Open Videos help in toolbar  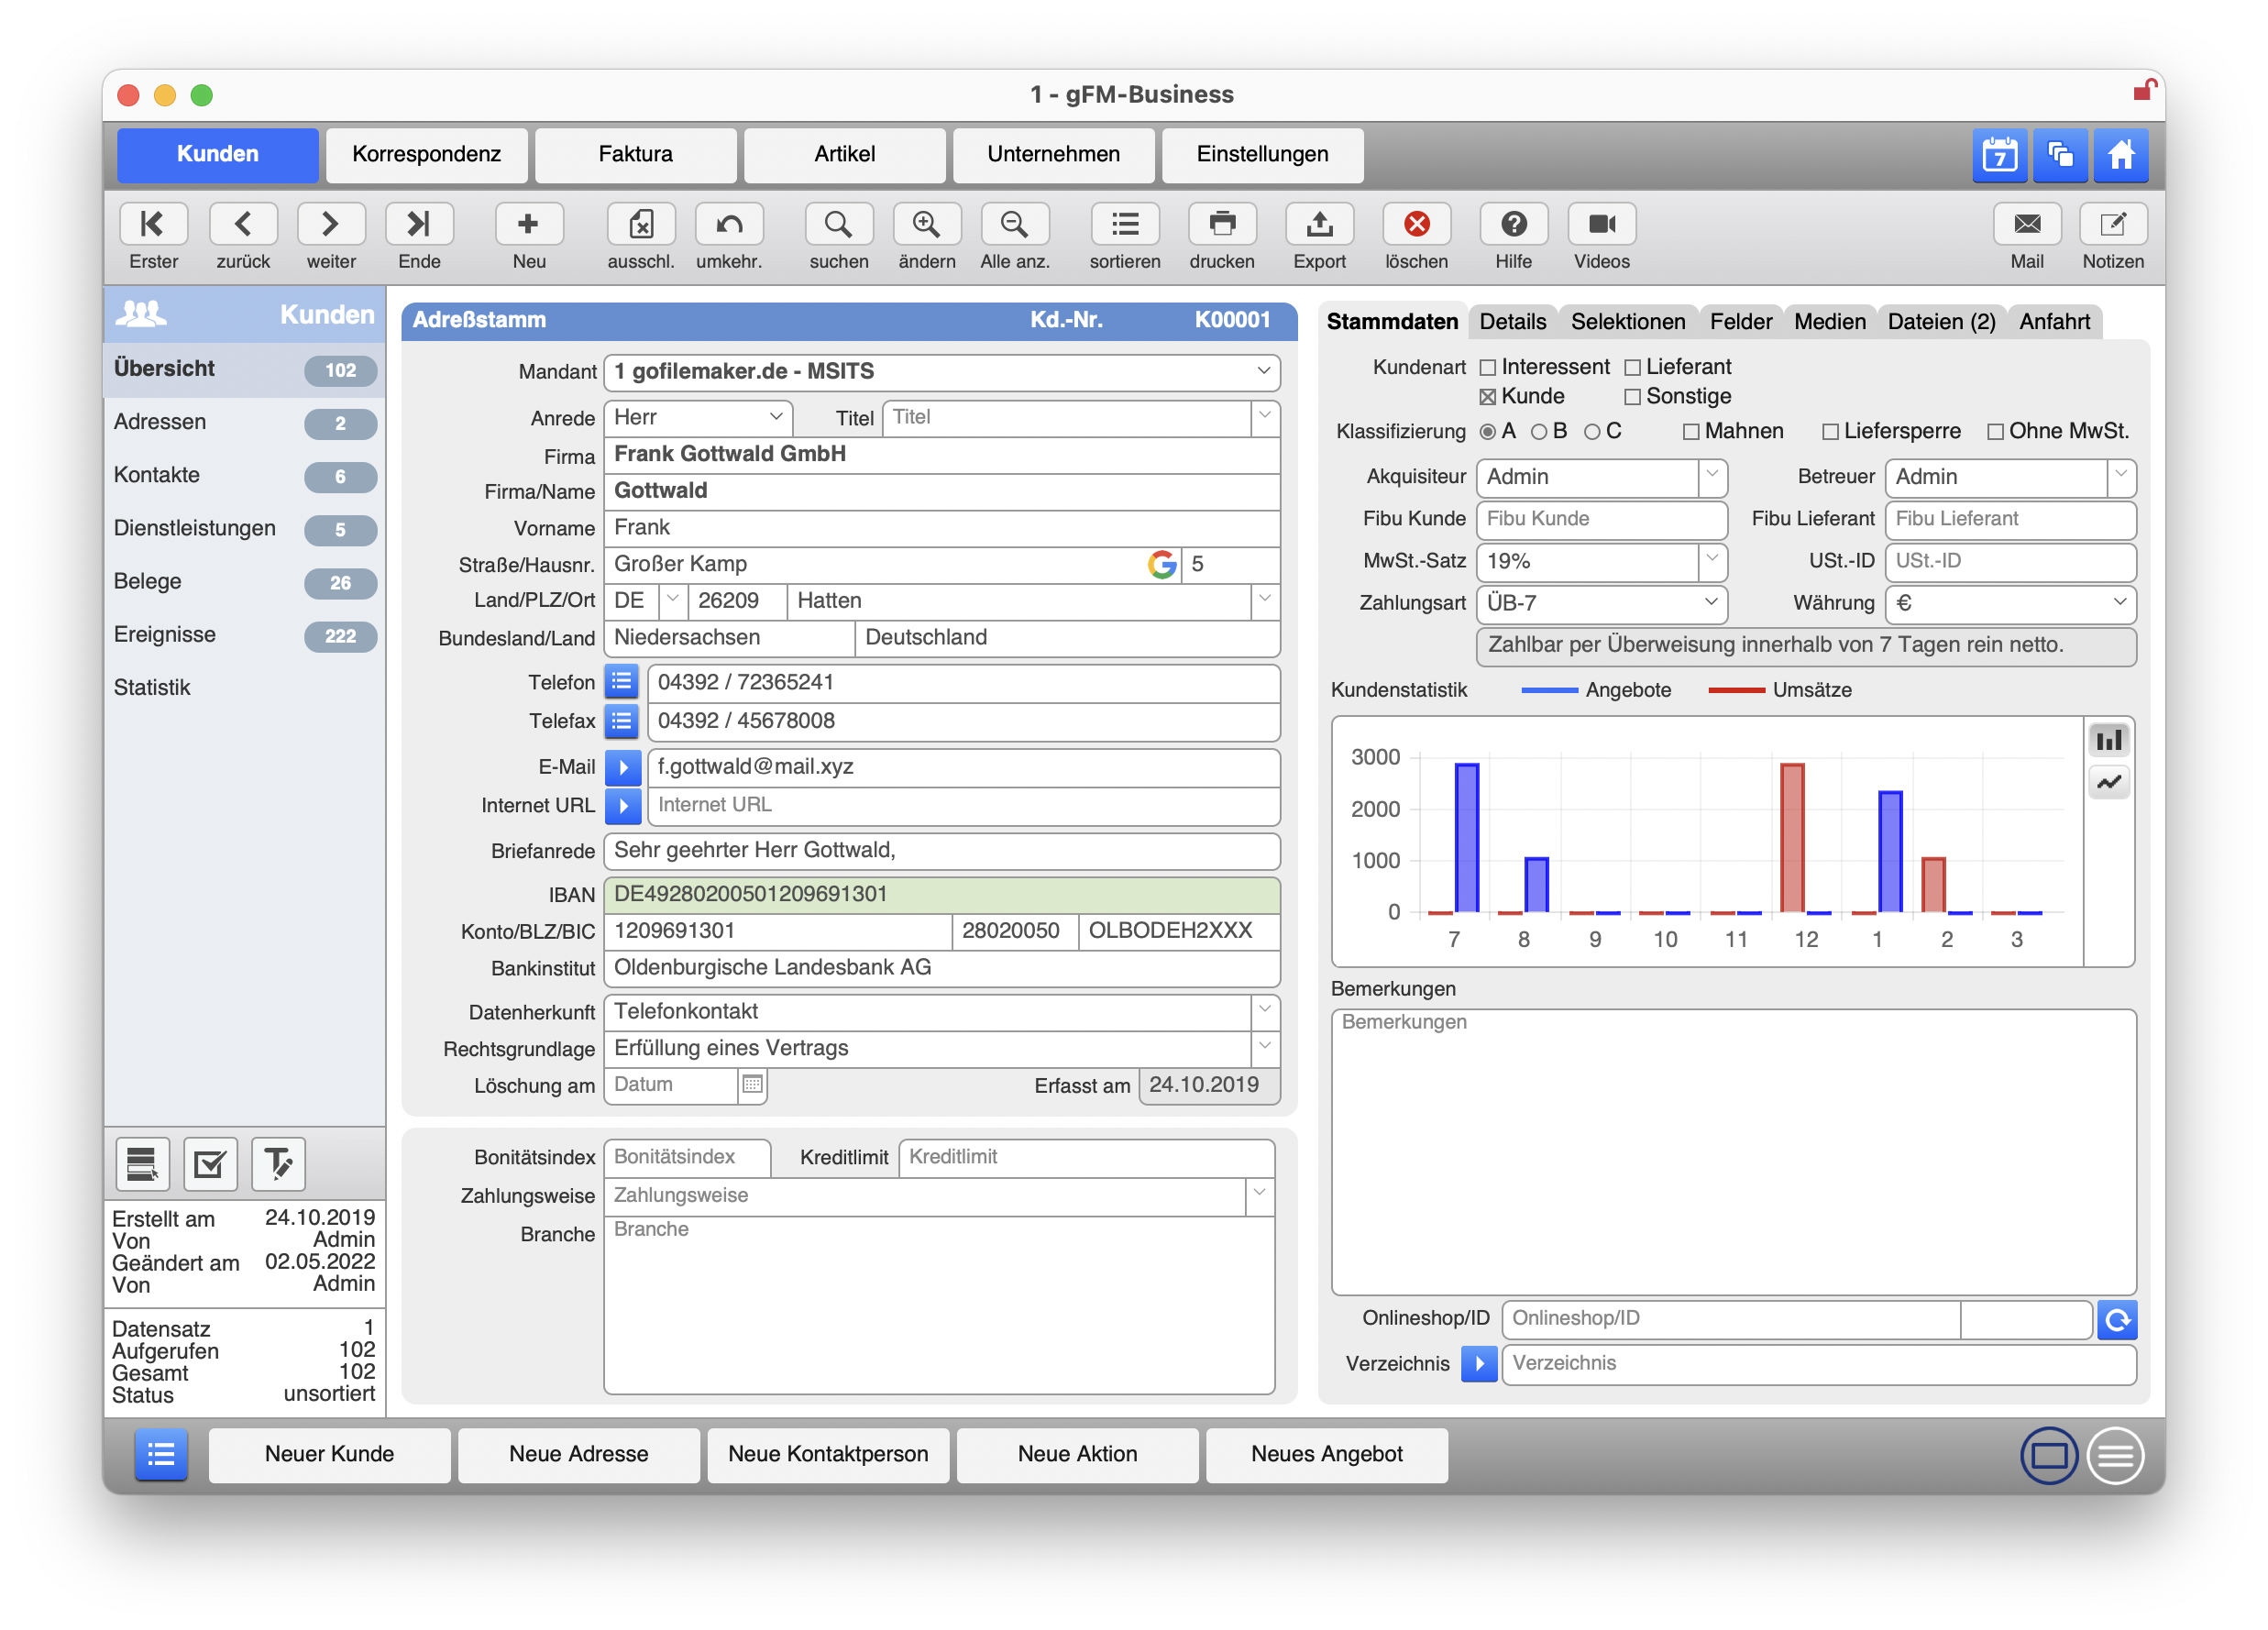click(x=1601, y=224)
